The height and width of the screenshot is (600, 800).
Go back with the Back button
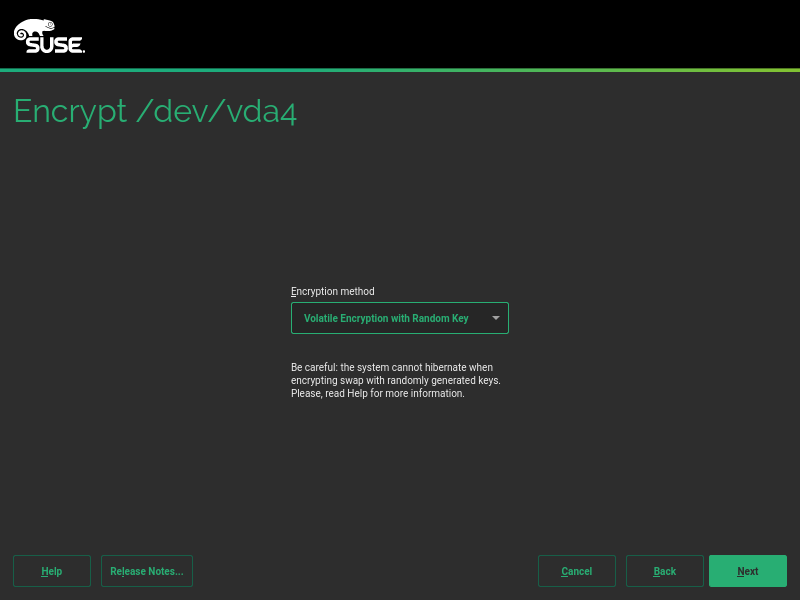(664, 571)
